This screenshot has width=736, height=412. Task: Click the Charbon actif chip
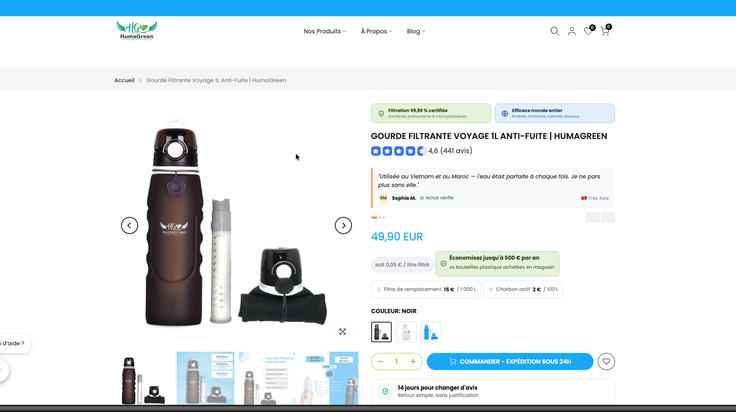523,290
